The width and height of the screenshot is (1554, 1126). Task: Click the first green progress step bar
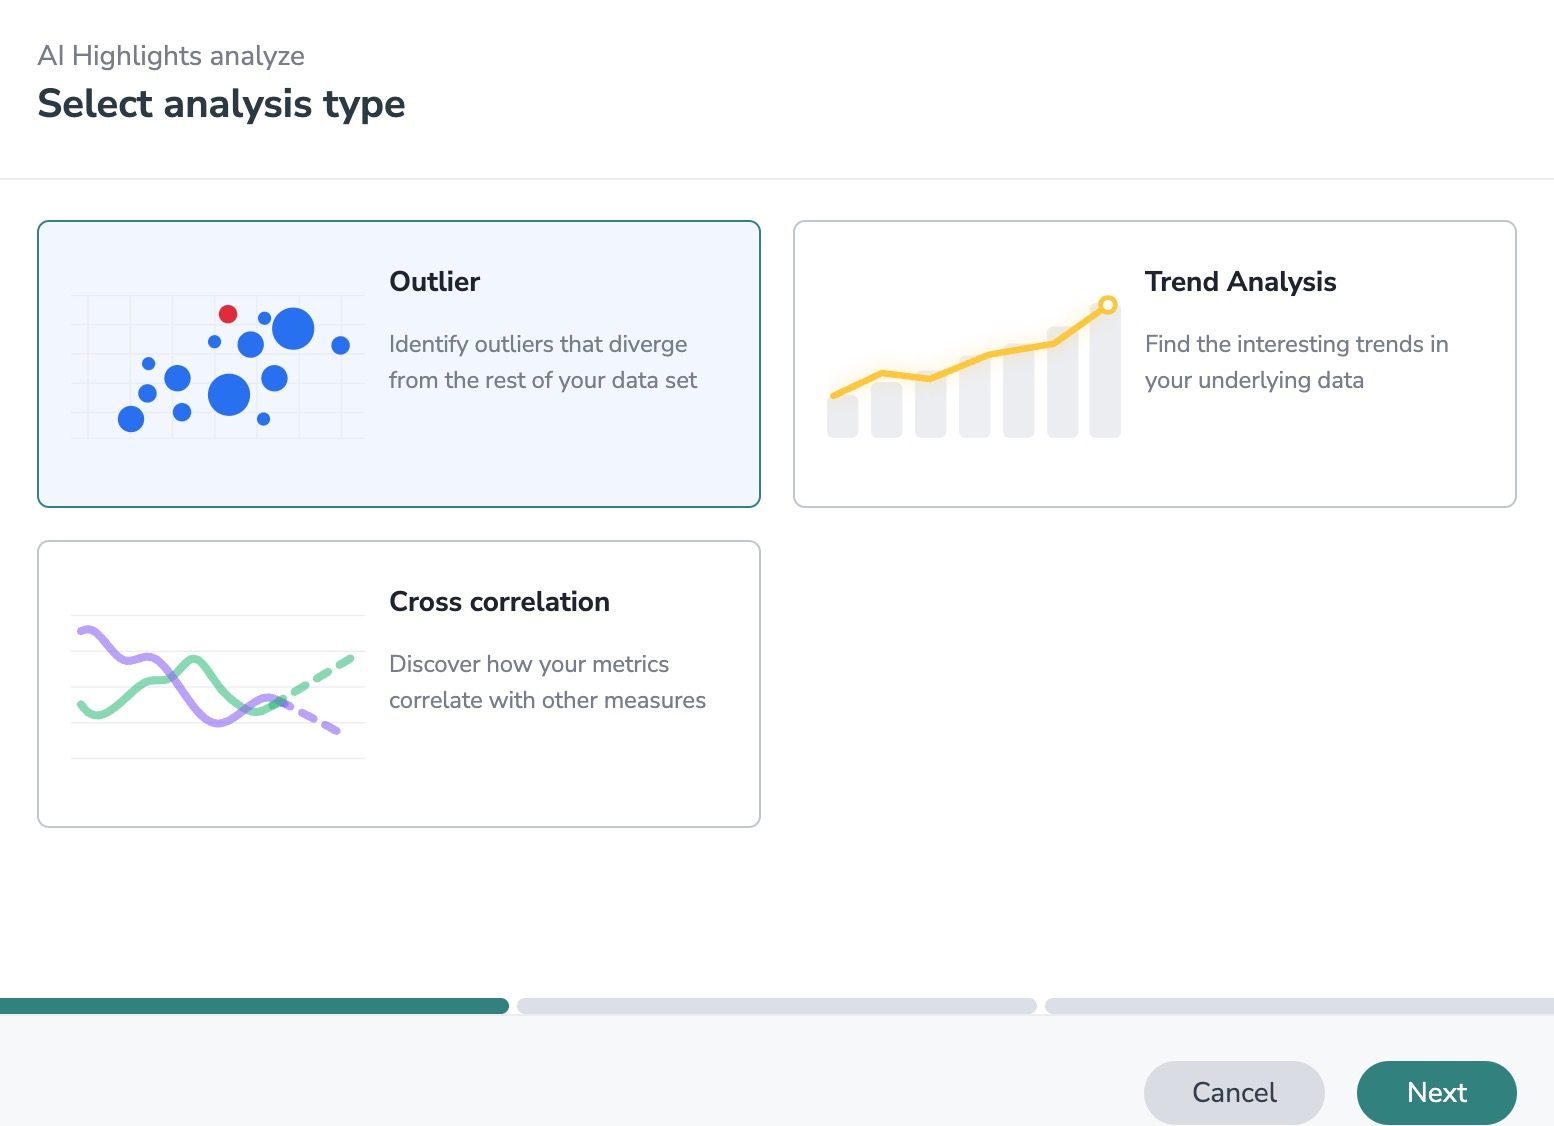click(254, 1006)
